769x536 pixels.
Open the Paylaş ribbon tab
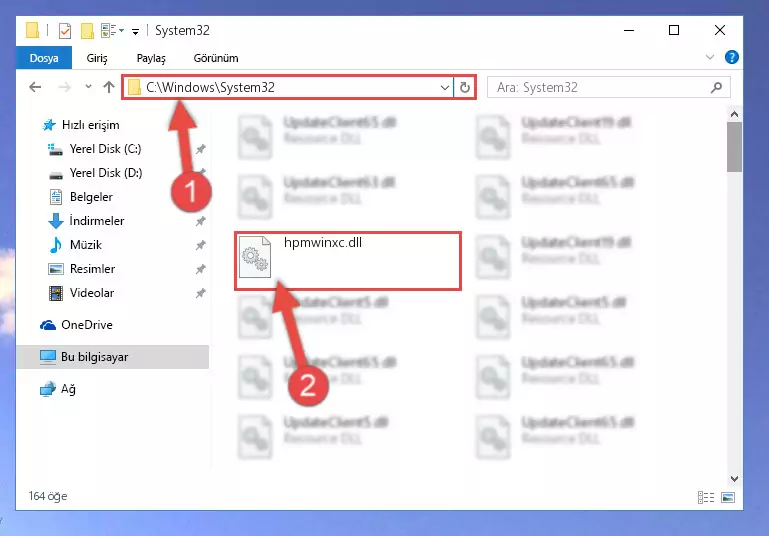[x=151, y=58]
